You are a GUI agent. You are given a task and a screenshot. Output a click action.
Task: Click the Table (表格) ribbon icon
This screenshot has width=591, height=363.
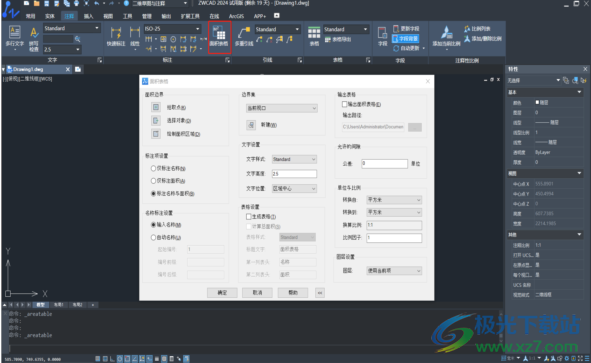[314, 37]
